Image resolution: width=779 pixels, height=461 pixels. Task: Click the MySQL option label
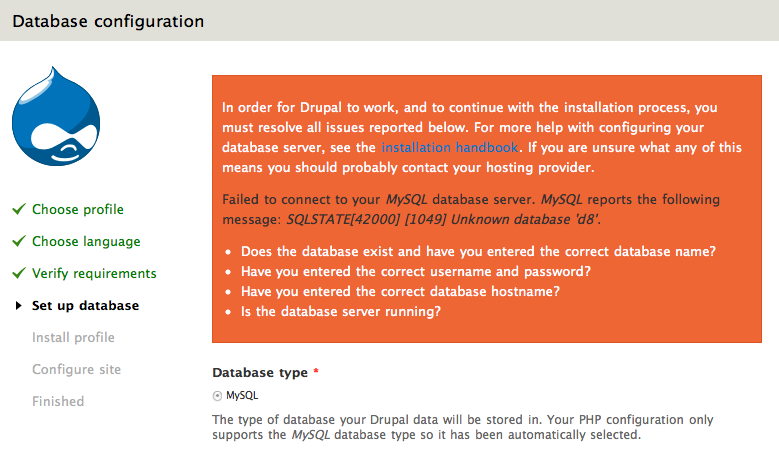click(x=242, y=395)
